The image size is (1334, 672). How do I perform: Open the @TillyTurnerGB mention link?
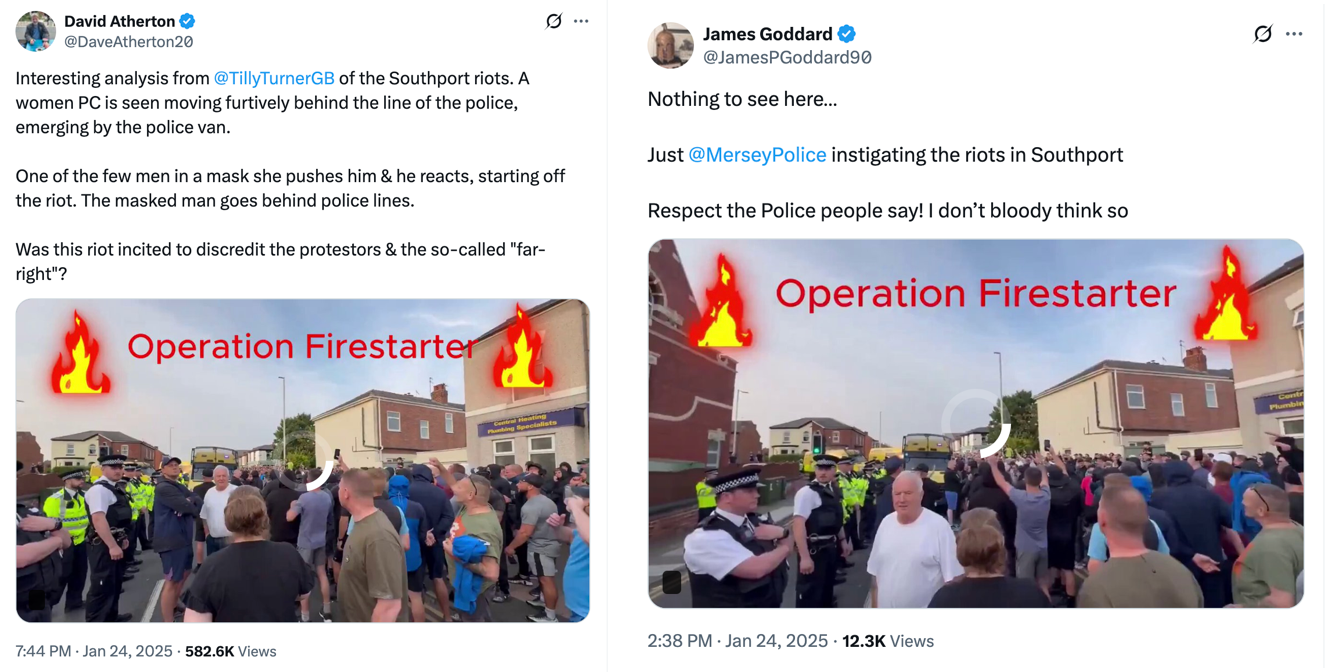point(274,78)
